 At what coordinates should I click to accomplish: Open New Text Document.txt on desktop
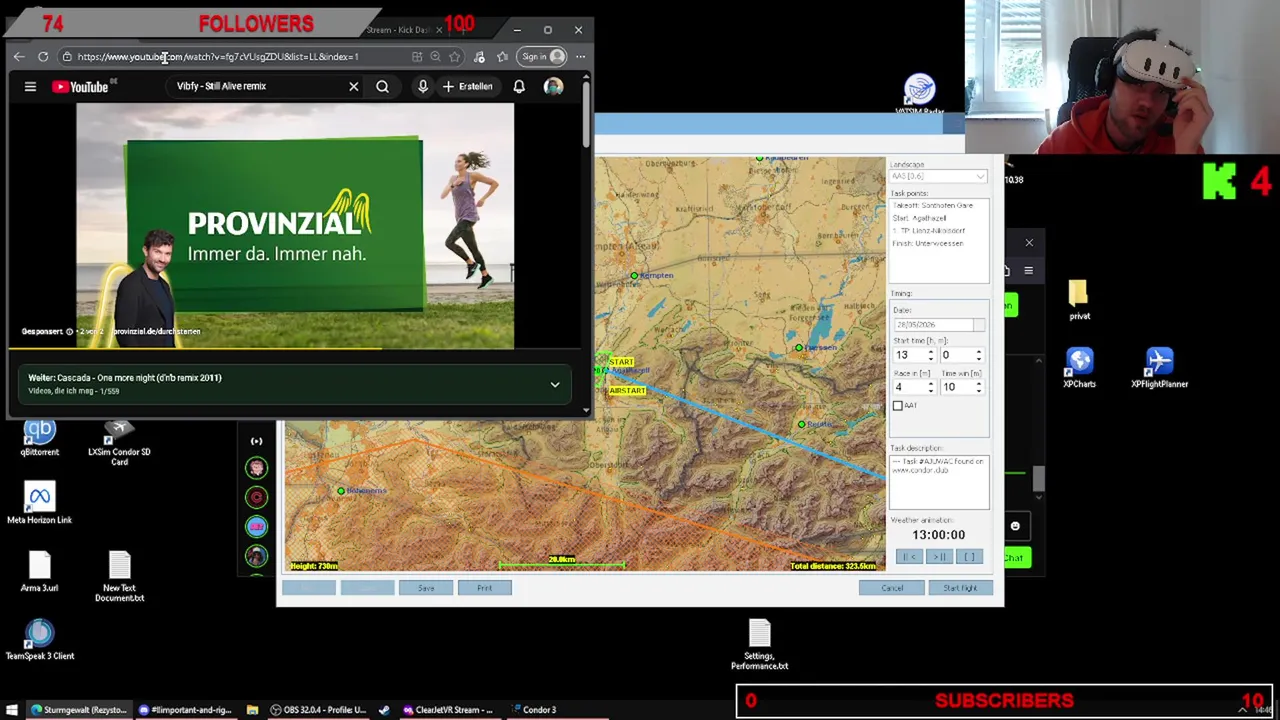coord(119,577)
